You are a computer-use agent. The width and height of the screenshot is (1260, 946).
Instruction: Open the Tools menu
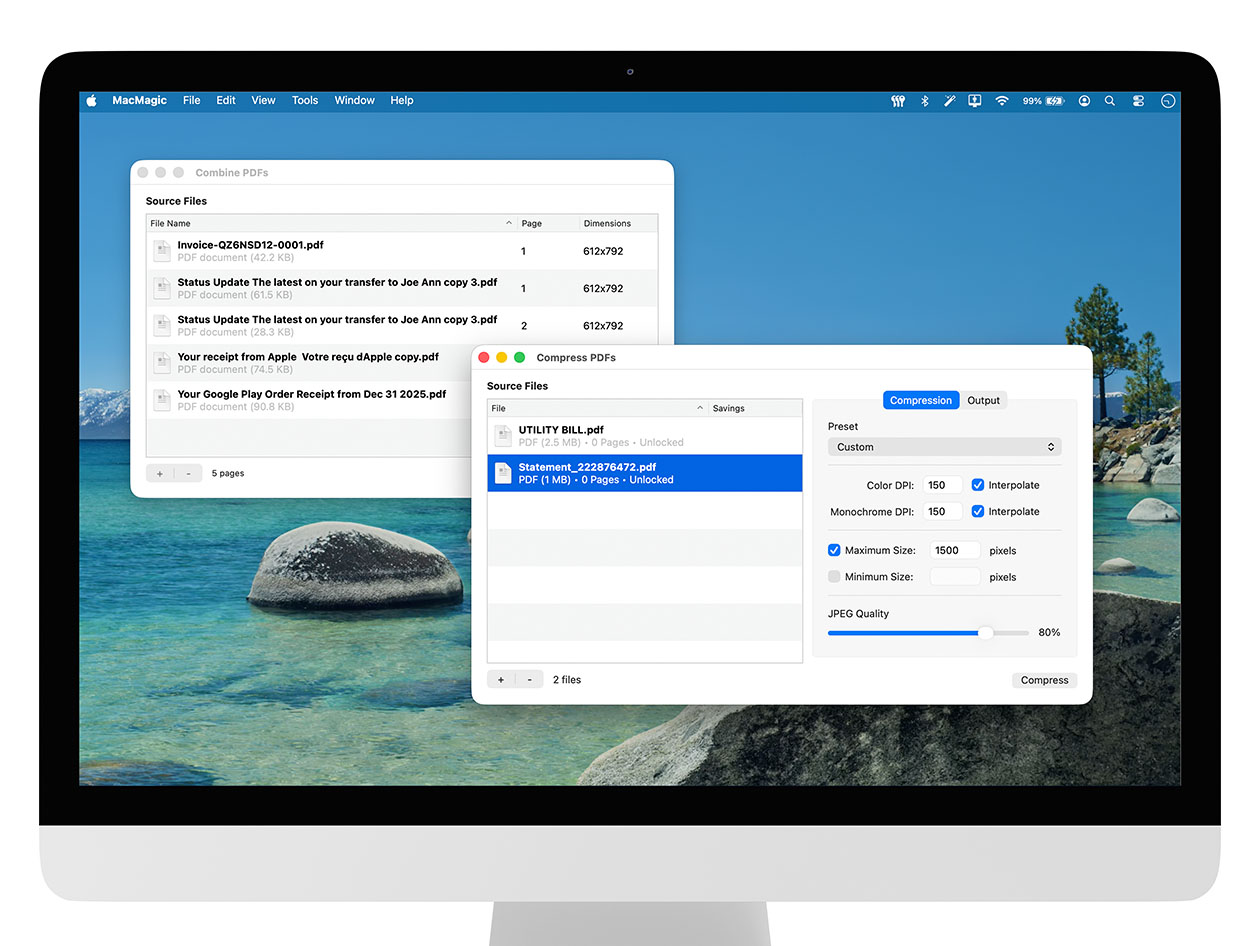click(x=304, y=100)
